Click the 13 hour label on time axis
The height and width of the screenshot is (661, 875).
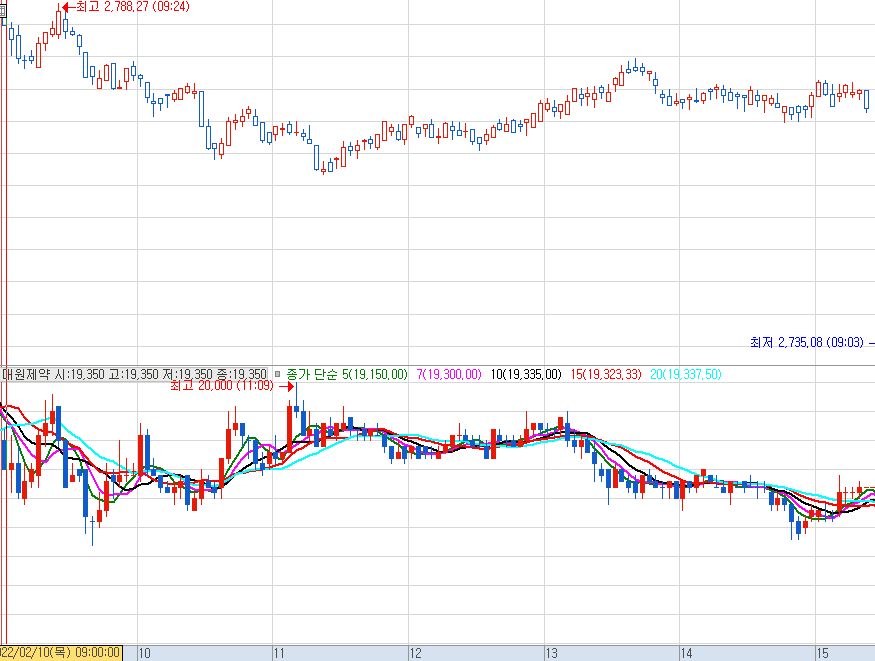pyautogui.click(x=551, y=653)
